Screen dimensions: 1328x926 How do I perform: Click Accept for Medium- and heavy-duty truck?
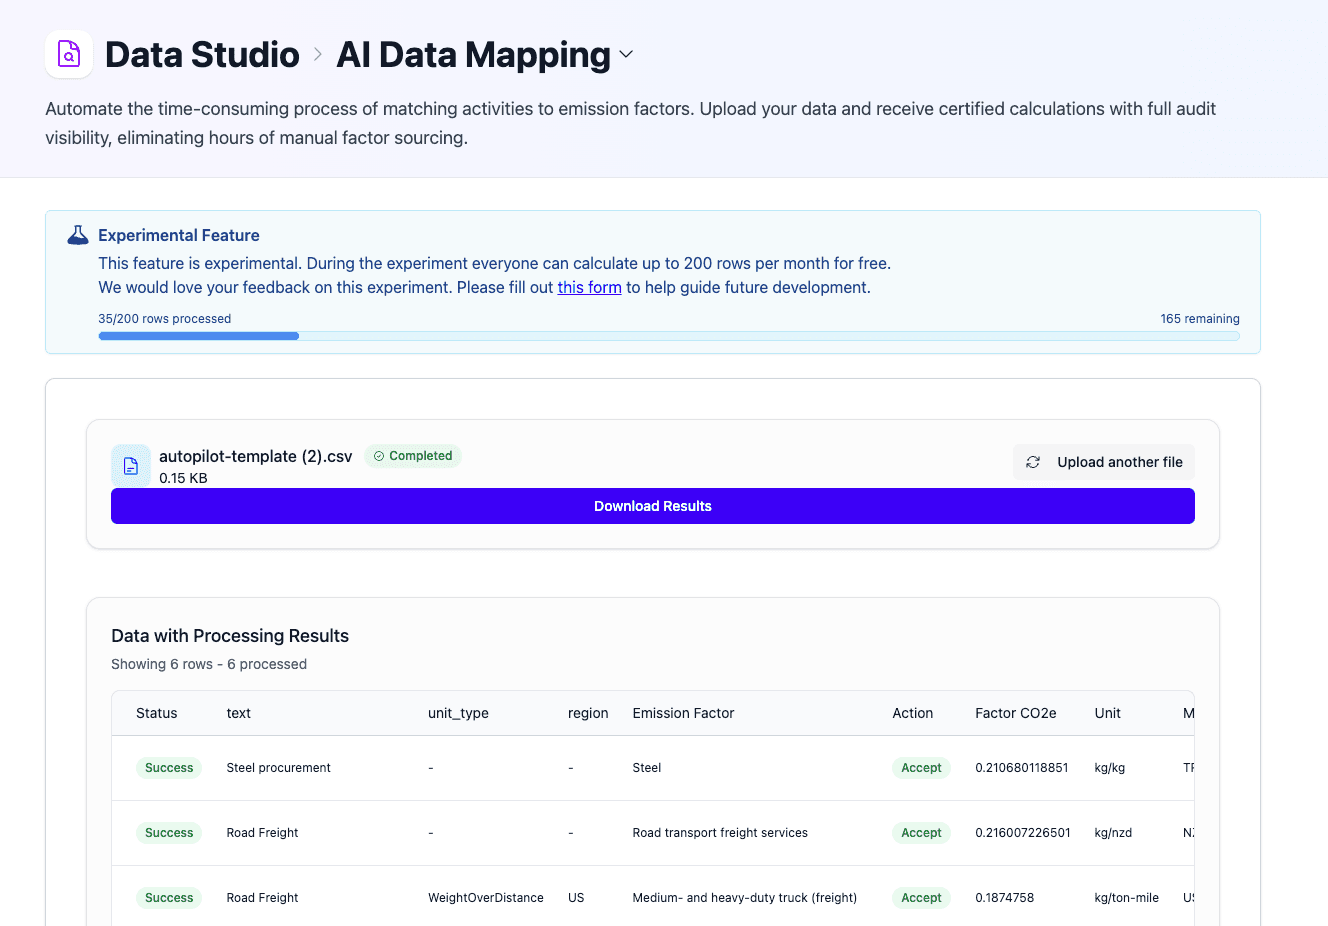pyautogui.click(x=921, y=898)
